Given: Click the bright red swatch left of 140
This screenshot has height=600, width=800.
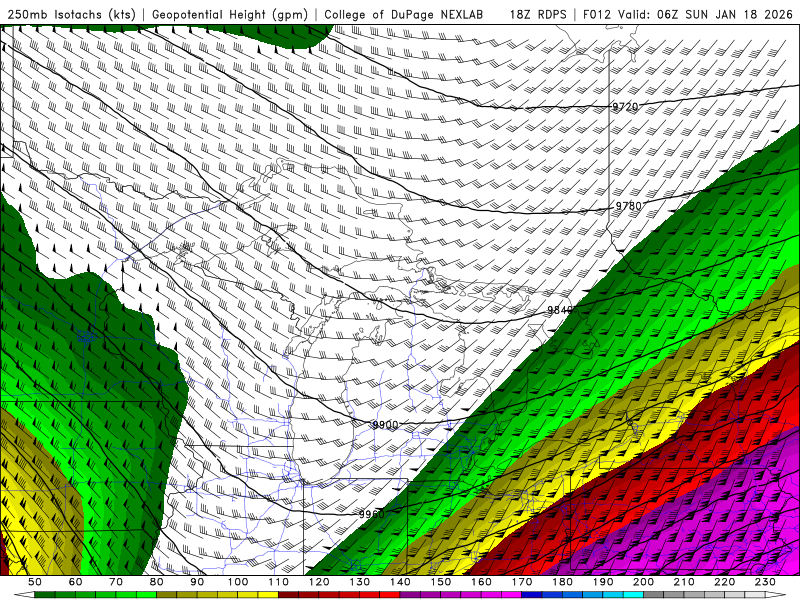Looking at the screenshot, I should (389, 594).
